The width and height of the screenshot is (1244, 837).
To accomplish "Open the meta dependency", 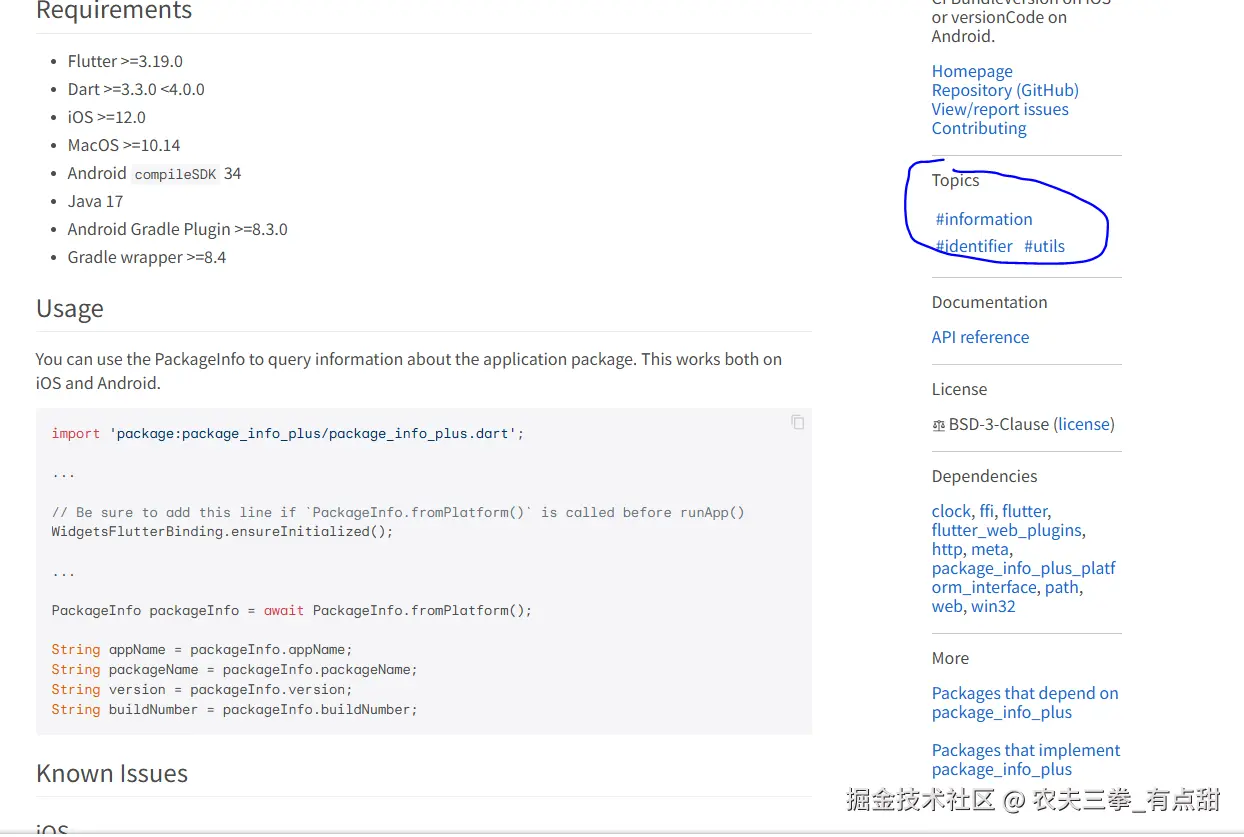I will pyautogui.click(x=989, y=549).
